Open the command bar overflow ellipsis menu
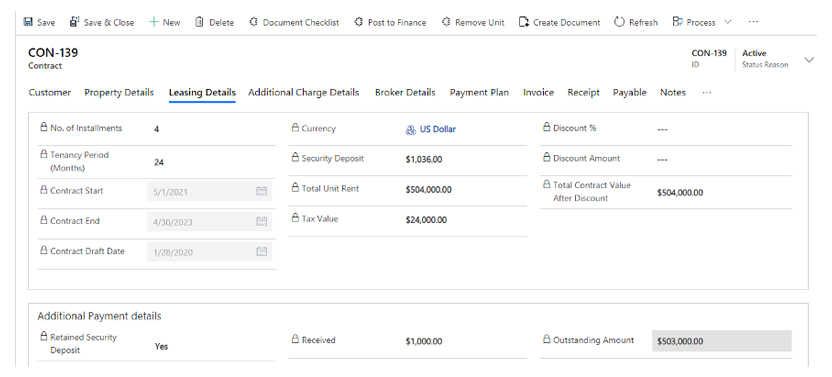 click(753, 22)
